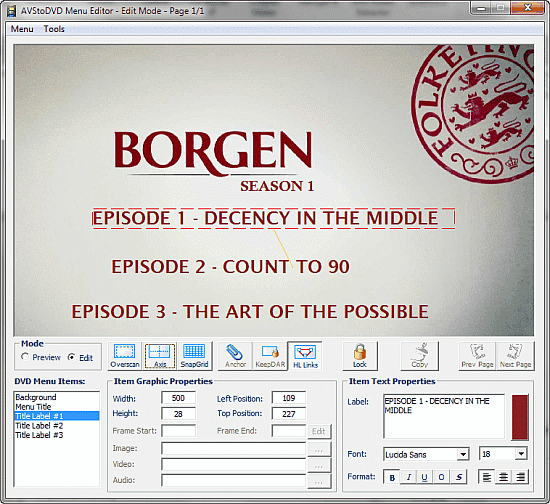Click the Frame End field
Screen dimensions: 550x504
coord(289,431)
